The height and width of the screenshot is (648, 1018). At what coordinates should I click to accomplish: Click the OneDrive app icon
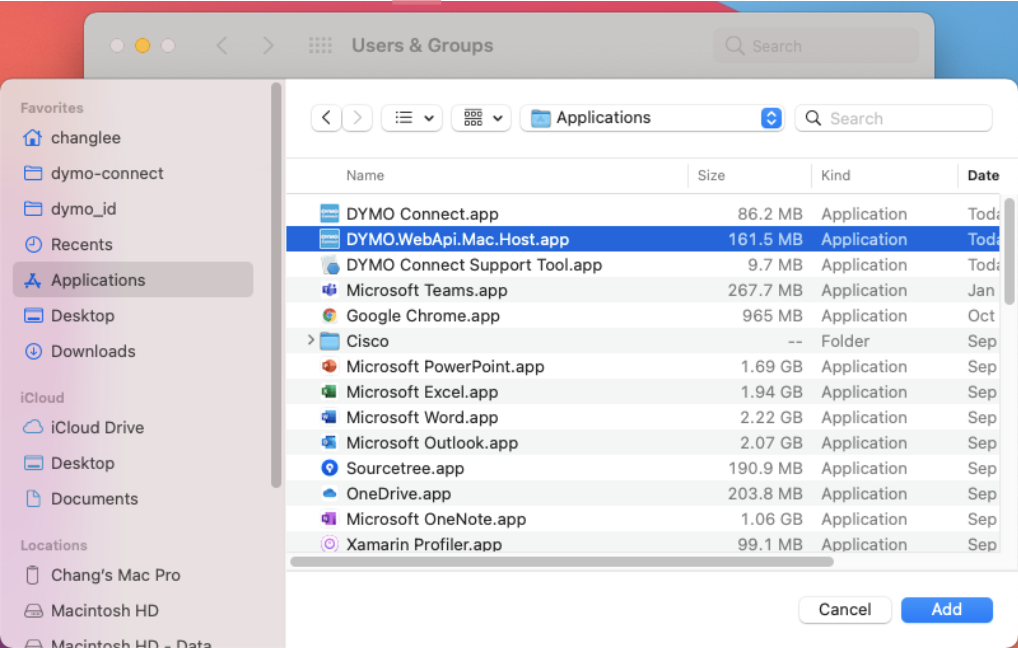(329, 493)
